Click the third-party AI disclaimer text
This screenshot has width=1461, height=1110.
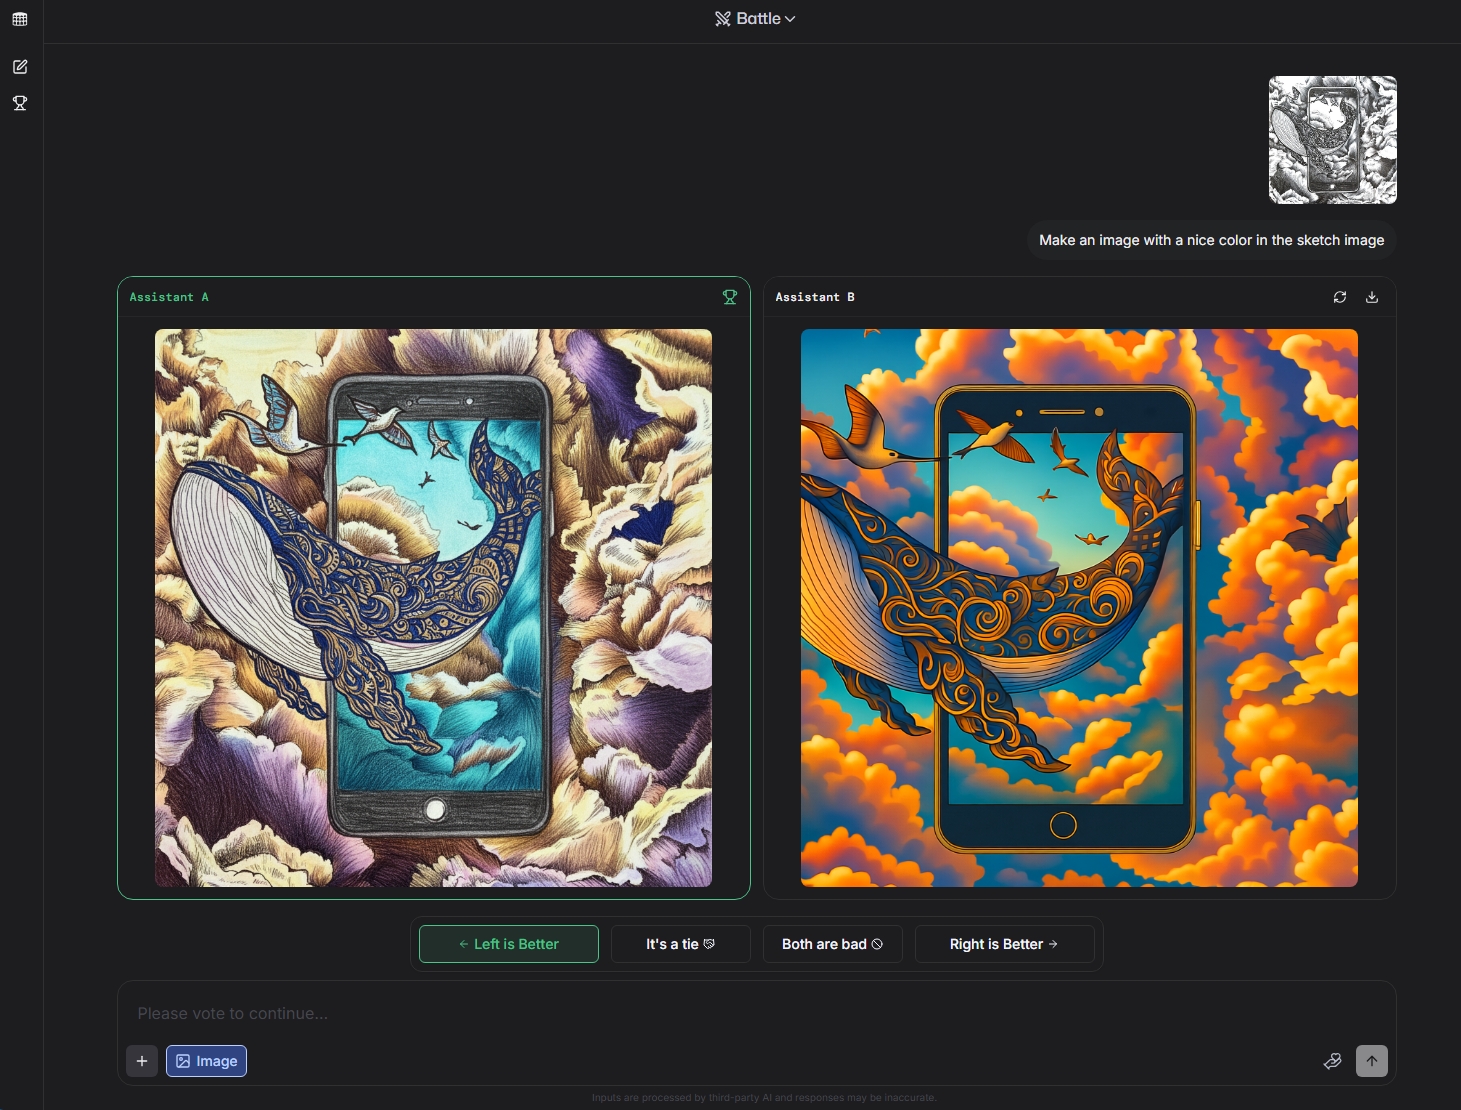(x=764, y=1098)
